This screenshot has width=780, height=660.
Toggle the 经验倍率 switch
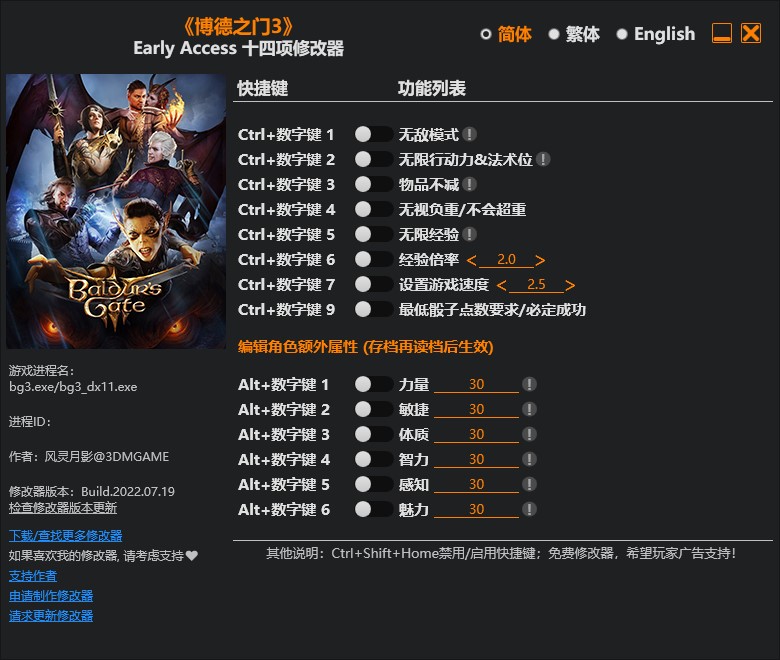[x=374, y=259]
